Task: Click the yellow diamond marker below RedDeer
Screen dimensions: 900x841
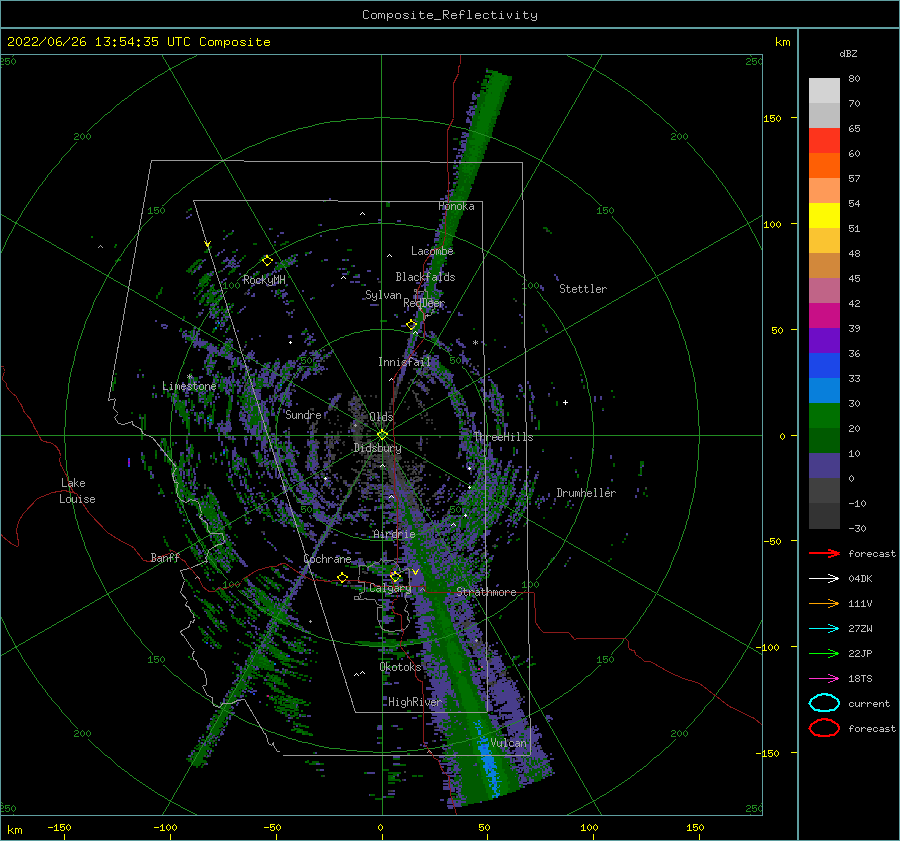Action: pyautogui.click(x=412, y=325)
